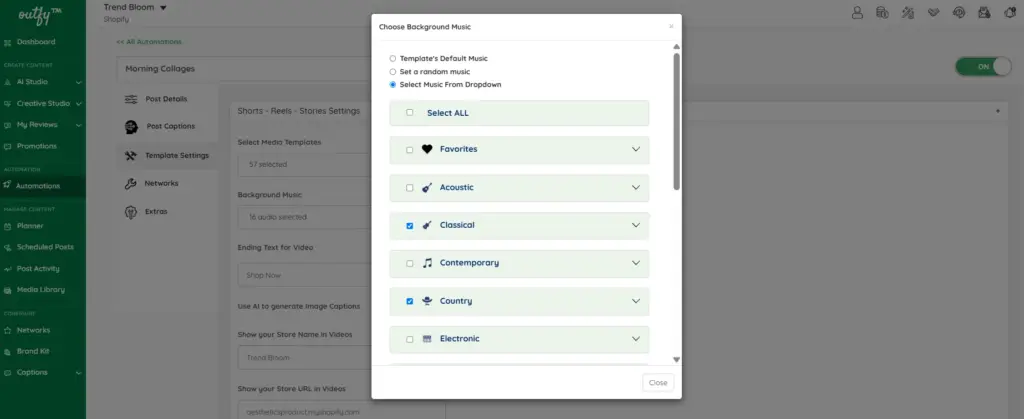
Task: Check the Select ALL checkbox
Action: 409,112
